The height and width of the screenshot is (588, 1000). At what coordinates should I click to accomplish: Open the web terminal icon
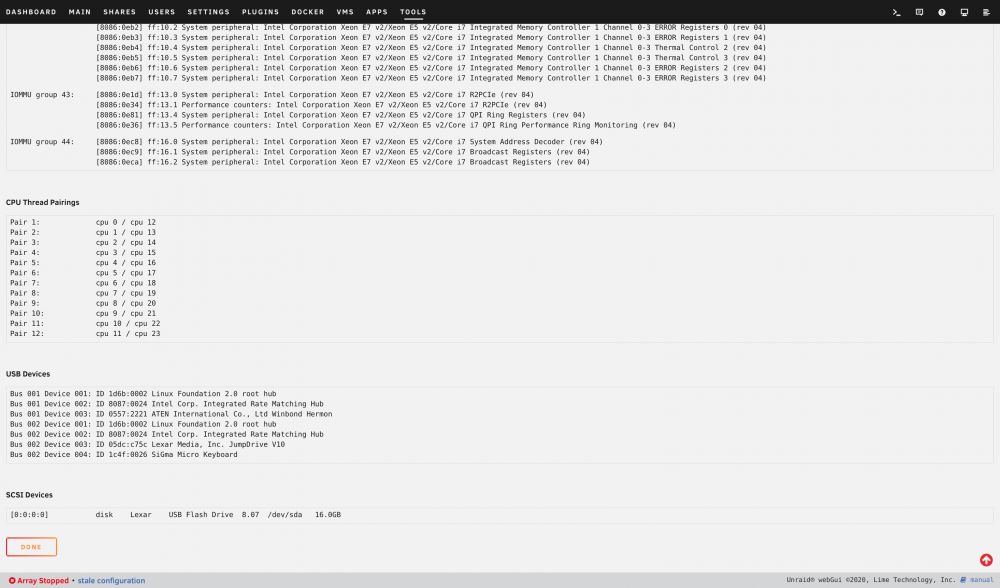[x=897, y=12]
